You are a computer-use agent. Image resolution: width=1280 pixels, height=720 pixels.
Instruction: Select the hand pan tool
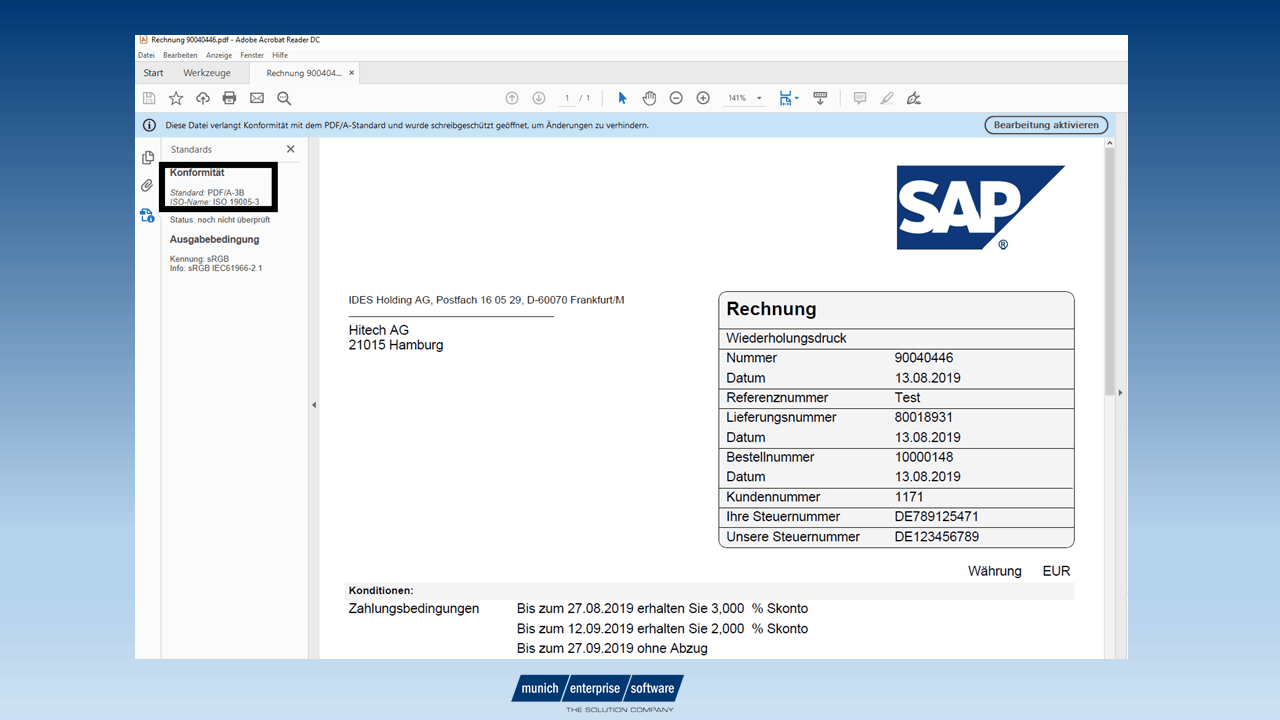click(x=649, y=98)
